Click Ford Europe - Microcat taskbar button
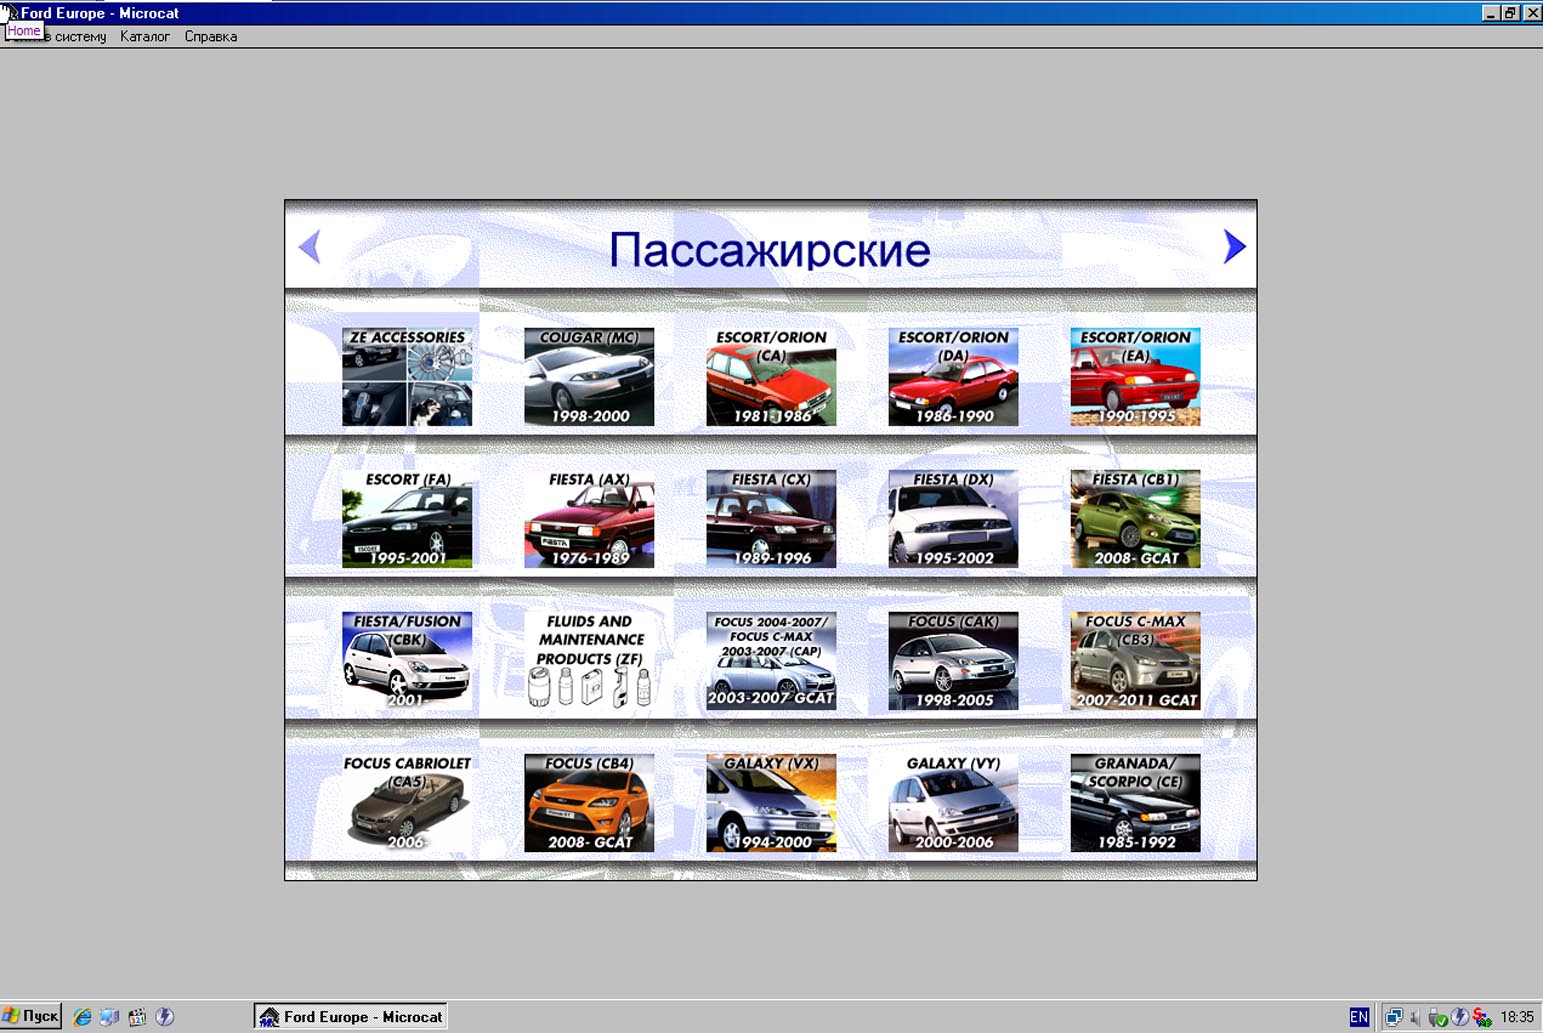Screen dimensions: 1543x1033 pyautogui.click(x=350, y=1017)
